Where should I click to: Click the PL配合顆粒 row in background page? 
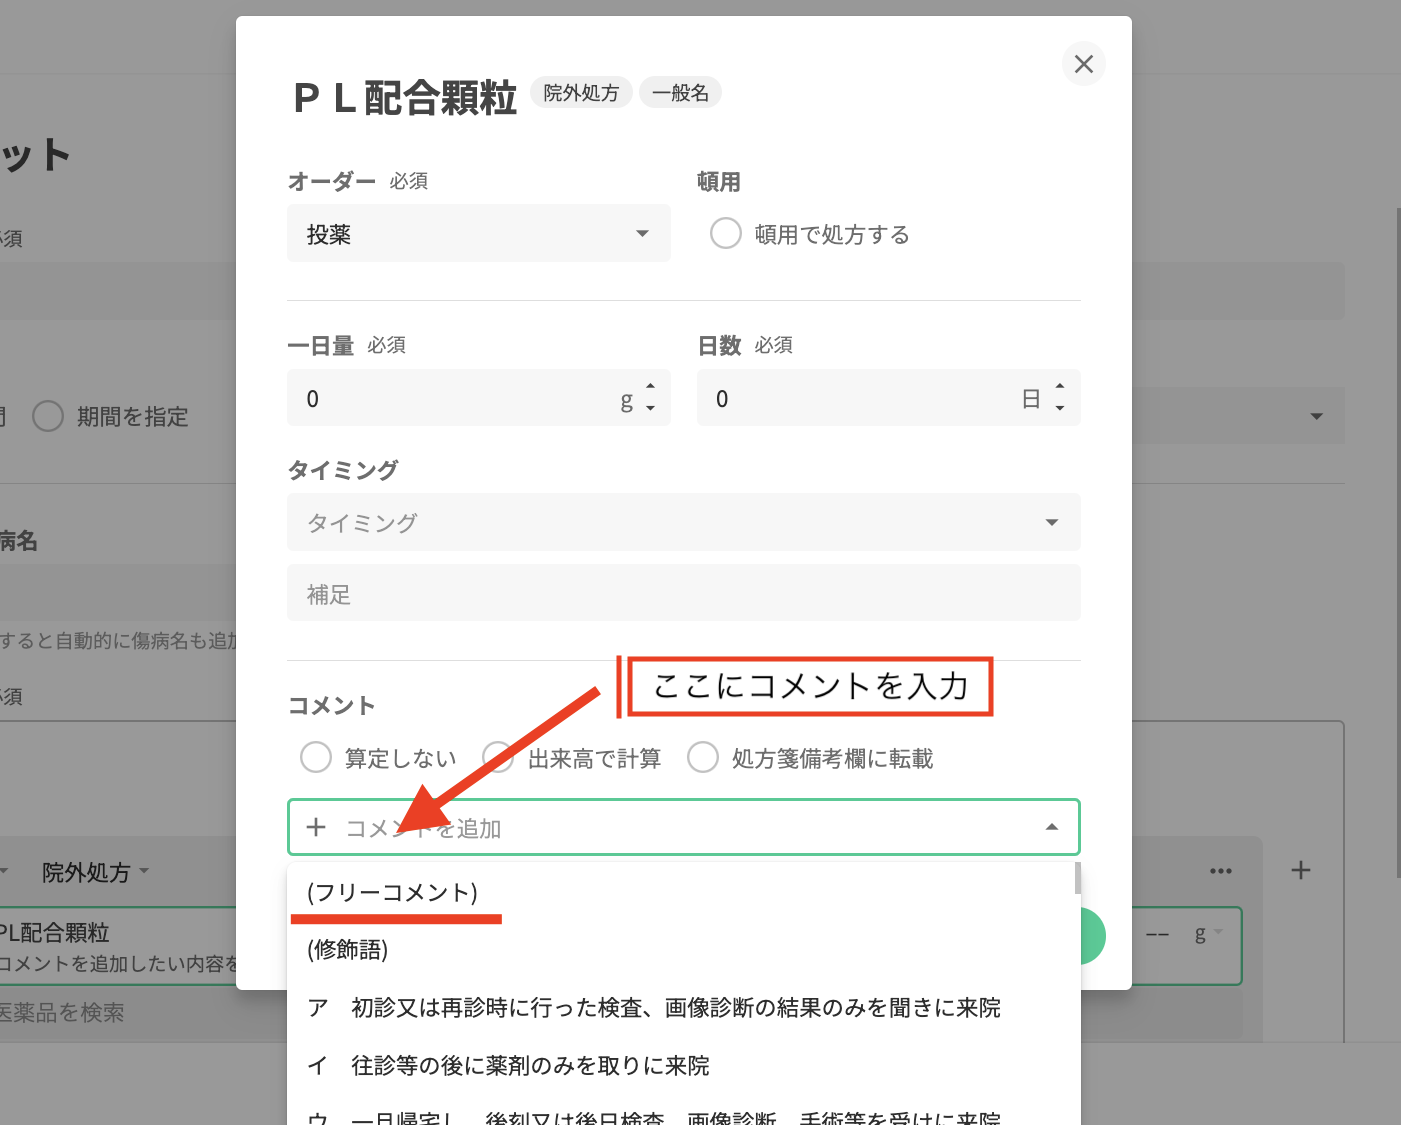pyautogui.click(x=118, y=946)
